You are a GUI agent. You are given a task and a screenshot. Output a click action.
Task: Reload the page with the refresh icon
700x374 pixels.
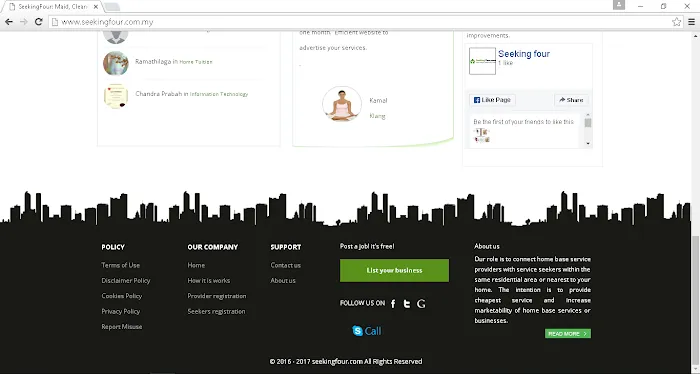point(38,22)
